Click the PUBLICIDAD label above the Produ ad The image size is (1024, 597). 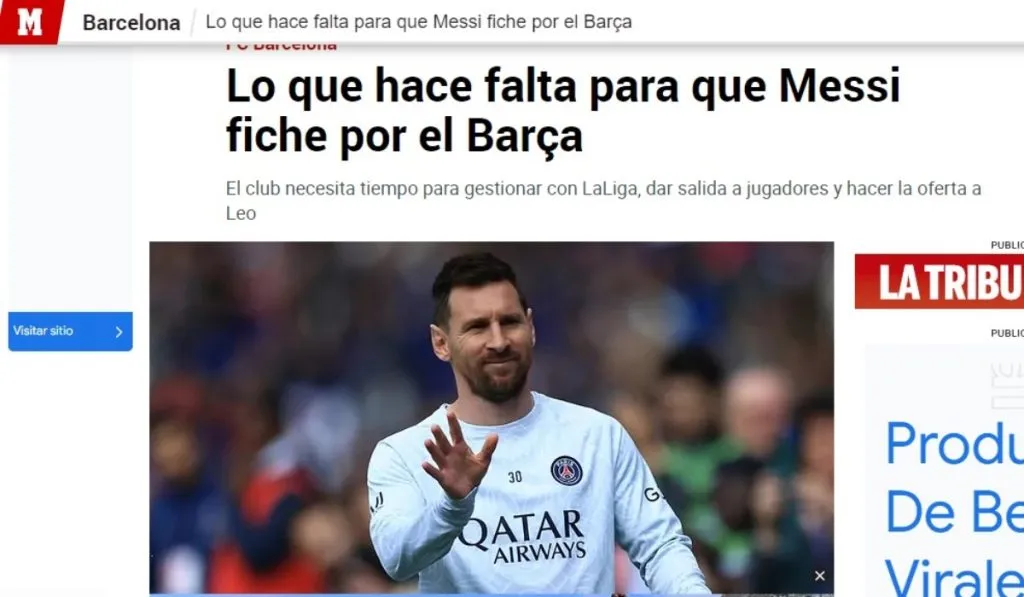point(1007,333)
